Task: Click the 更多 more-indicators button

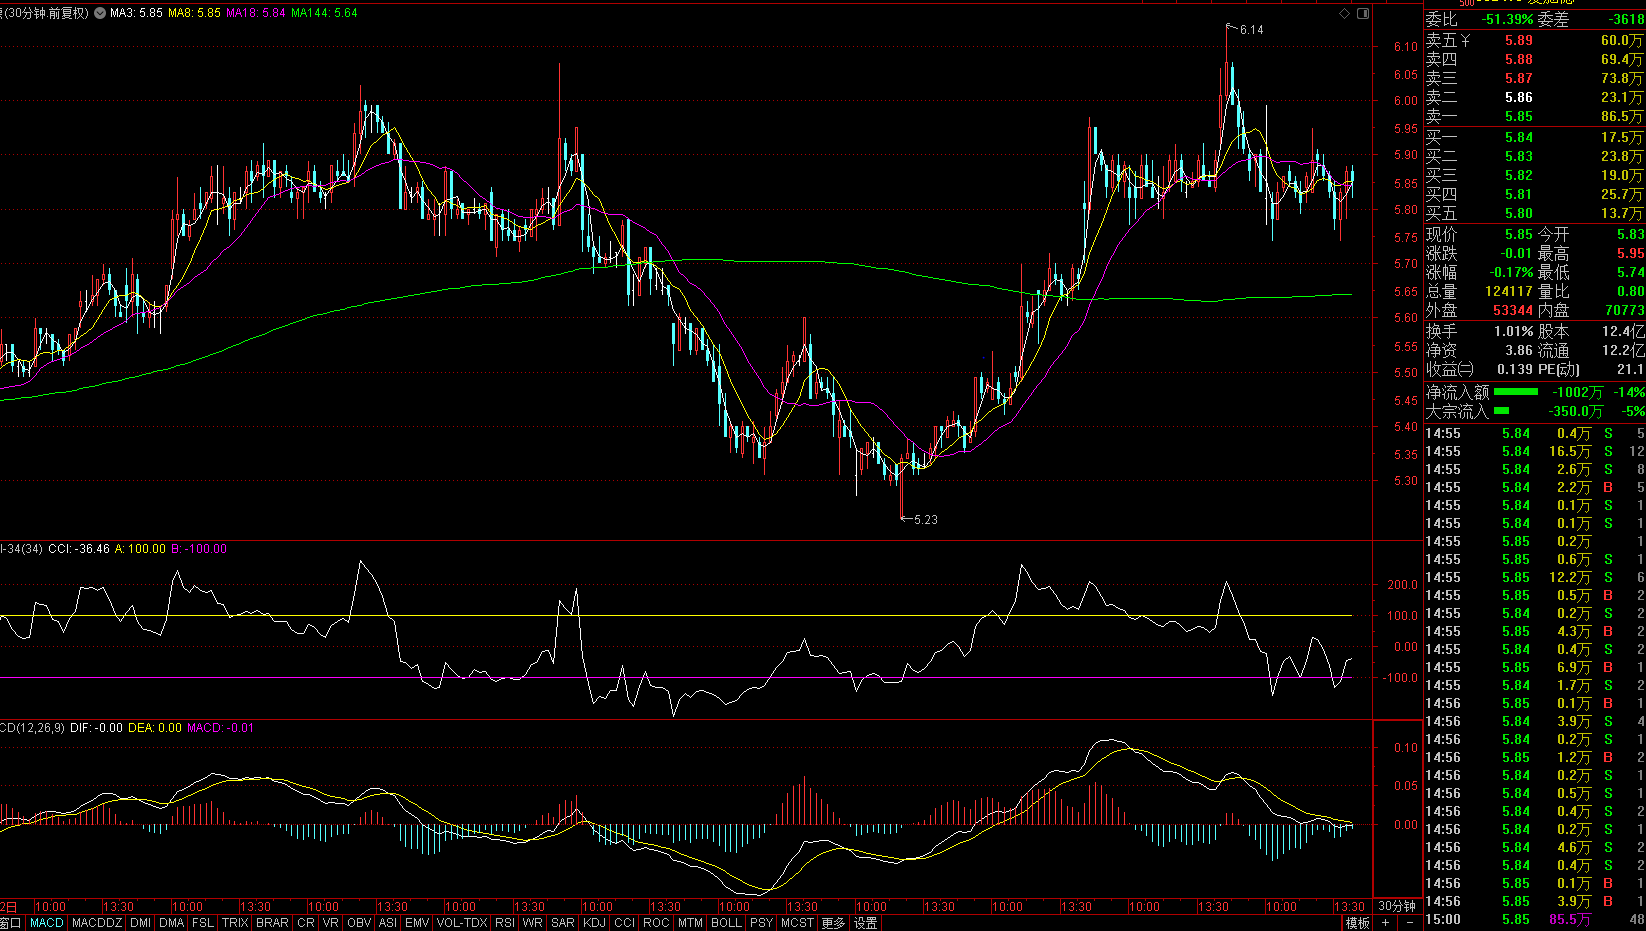Action: (834, 923)
